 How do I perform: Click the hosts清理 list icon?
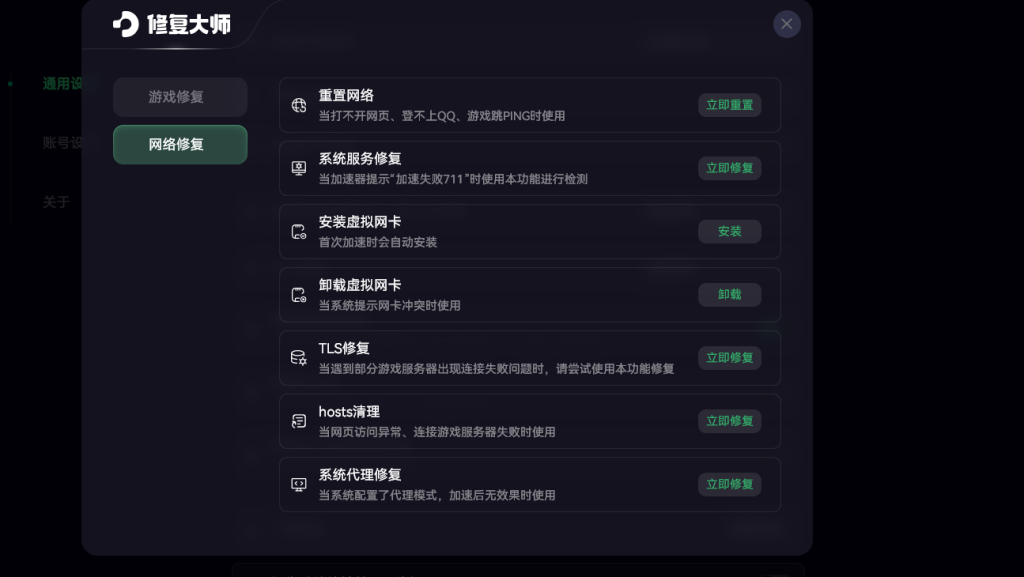[x=298, y=421]
